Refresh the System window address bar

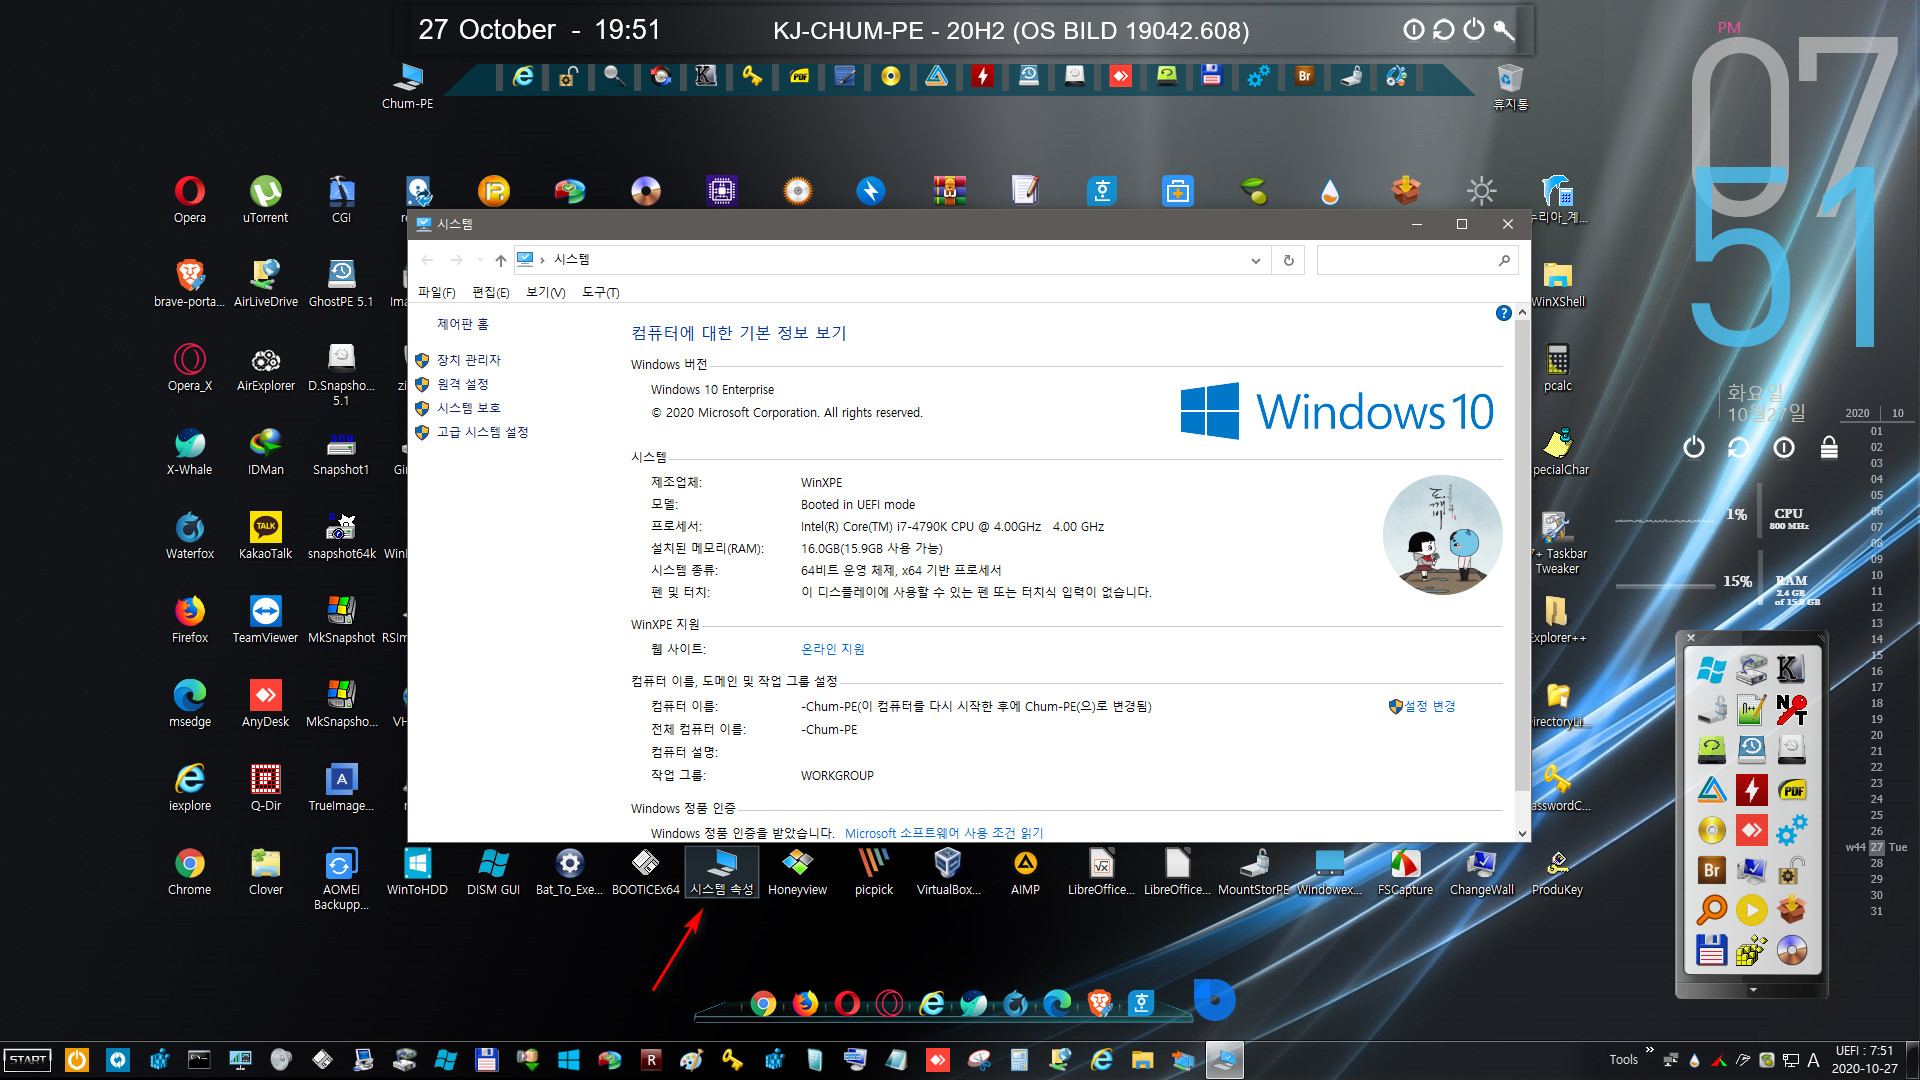point(1288,260)
